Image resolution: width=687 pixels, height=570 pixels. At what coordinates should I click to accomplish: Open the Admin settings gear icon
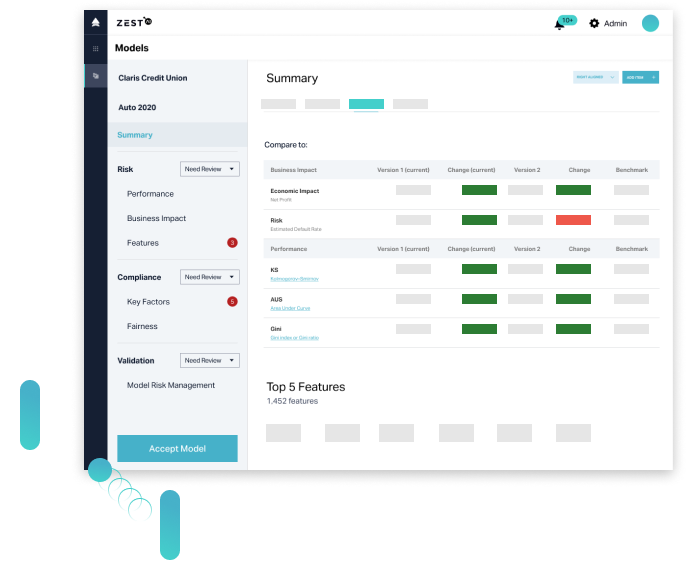[594, 23]
